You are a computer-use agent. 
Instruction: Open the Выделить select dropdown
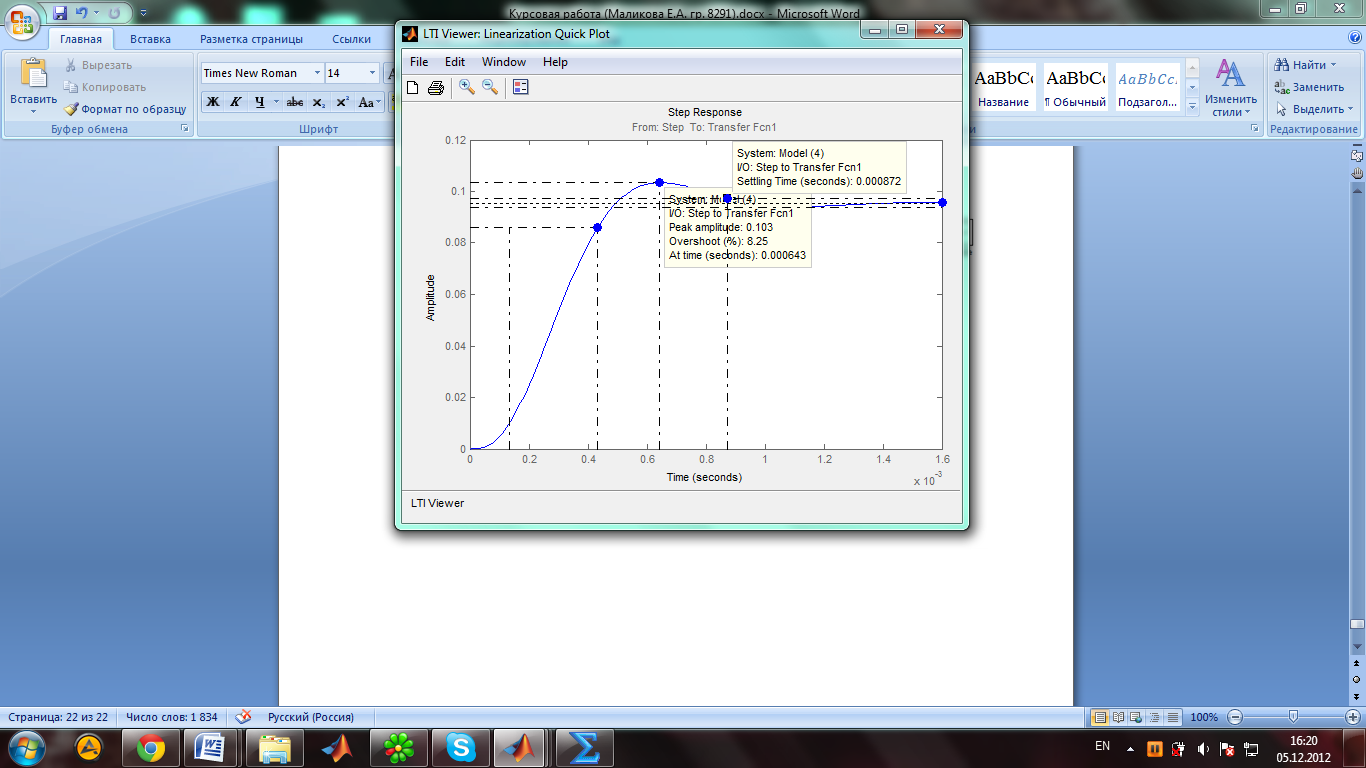(x=1314, y=109)
